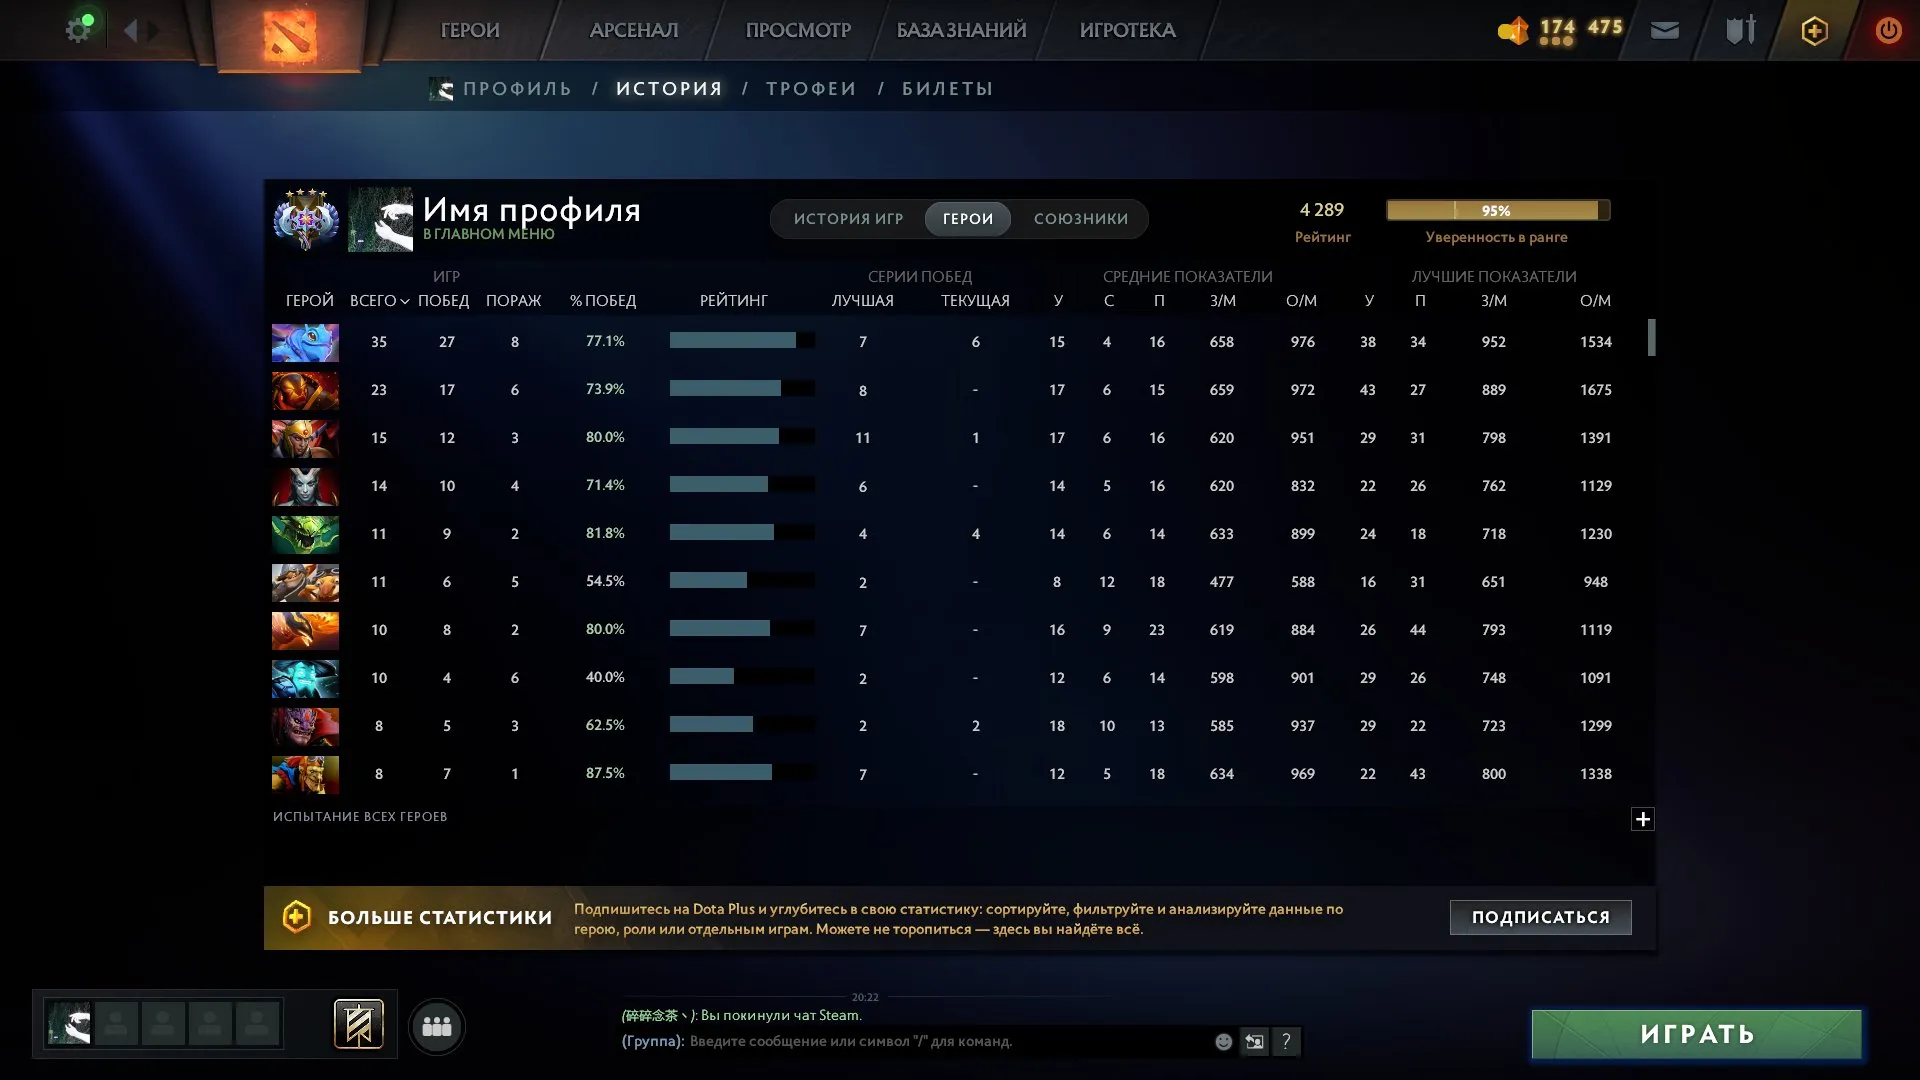This screenshot has height=1080, width=1920.
Task: Switch to СОЮЗНИКИ tab
Action: coord(1081,219)
